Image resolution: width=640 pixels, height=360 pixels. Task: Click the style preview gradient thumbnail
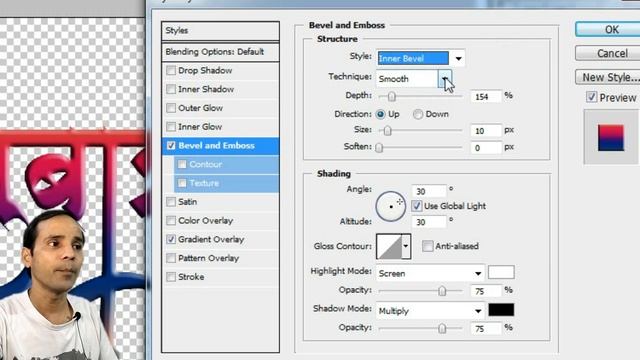tap(611, 138)
